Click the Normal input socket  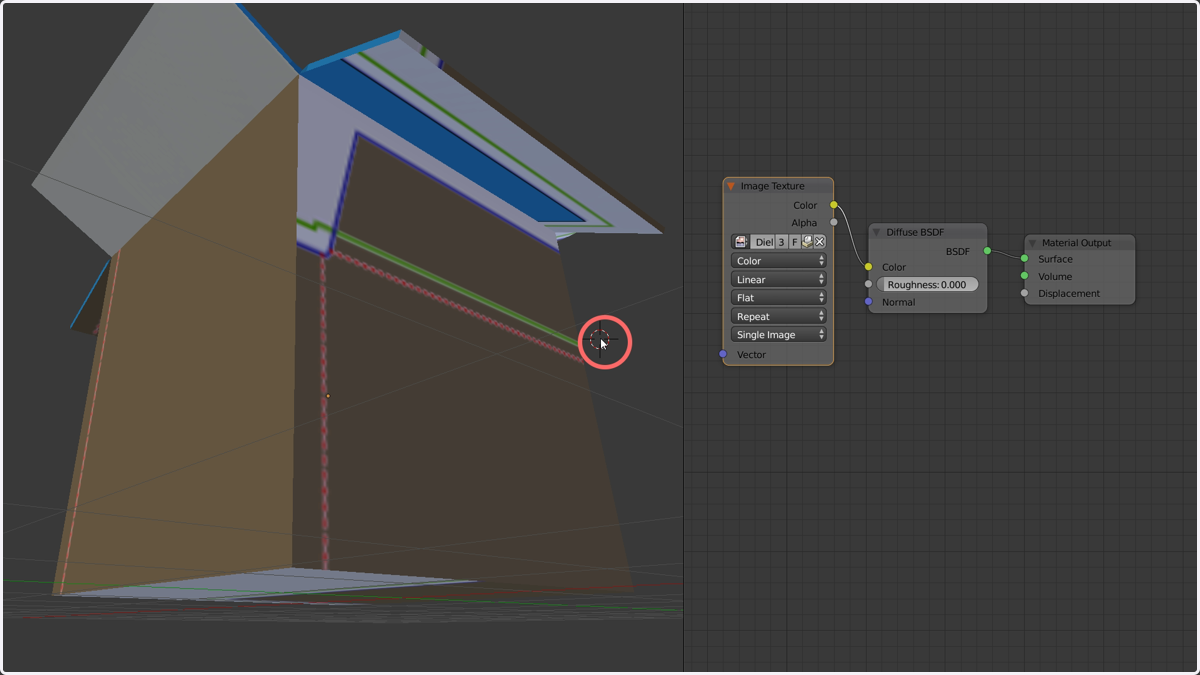tap(868, 302)
